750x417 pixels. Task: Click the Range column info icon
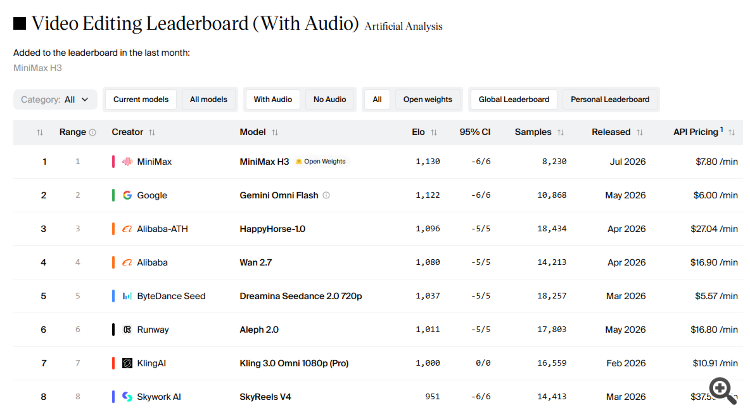[93, 132]
